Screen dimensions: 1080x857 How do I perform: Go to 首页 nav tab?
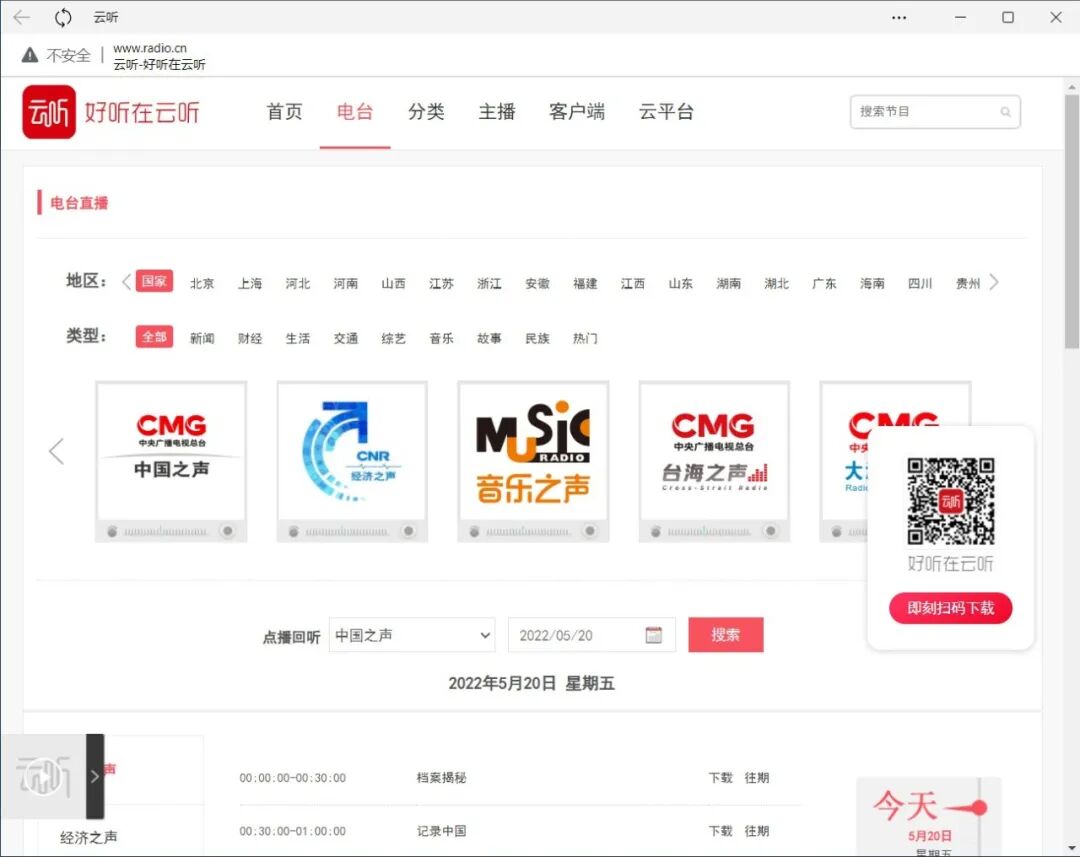284,112
